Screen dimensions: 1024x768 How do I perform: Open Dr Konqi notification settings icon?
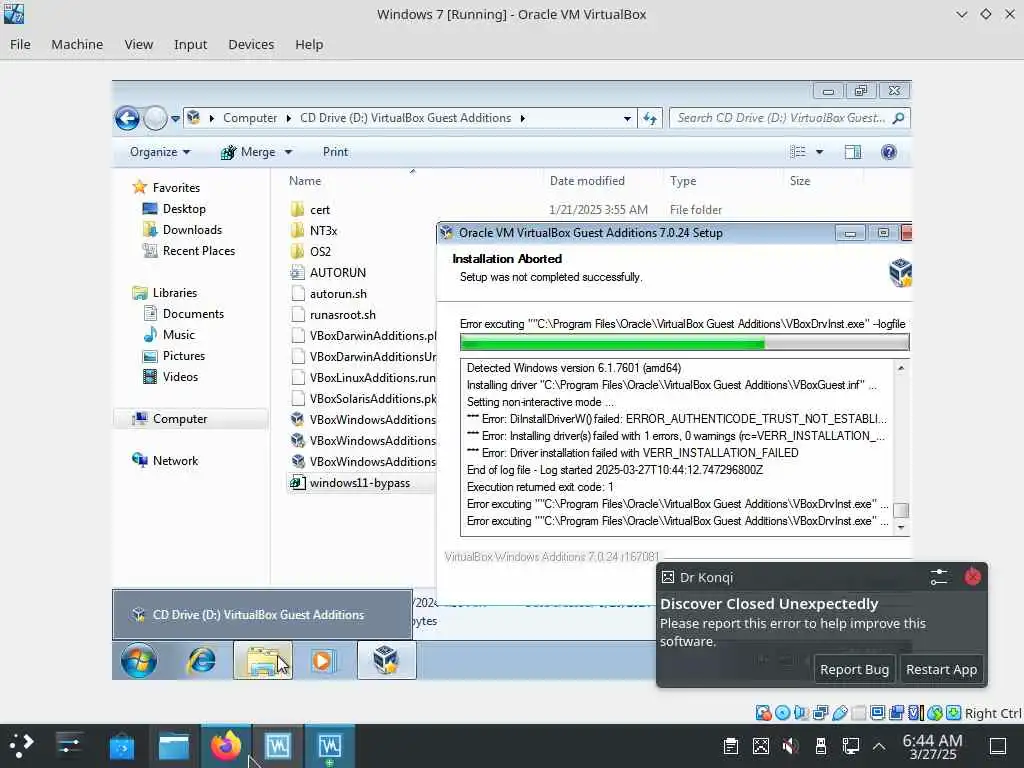(x=938, y=577)
